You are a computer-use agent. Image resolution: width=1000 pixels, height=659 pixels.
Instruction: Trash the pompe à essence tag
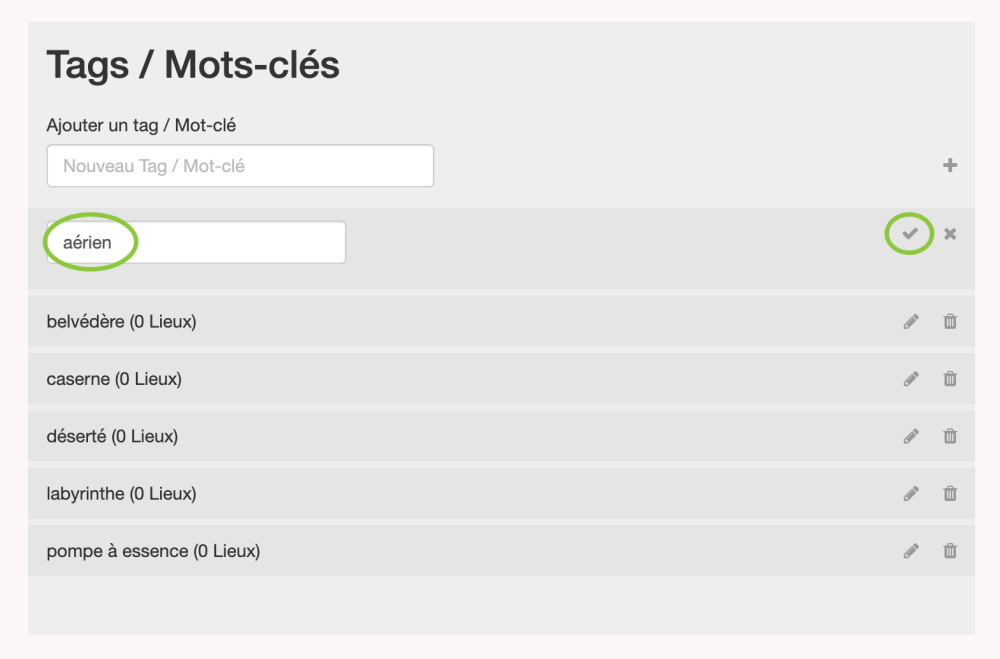(950, 551)
